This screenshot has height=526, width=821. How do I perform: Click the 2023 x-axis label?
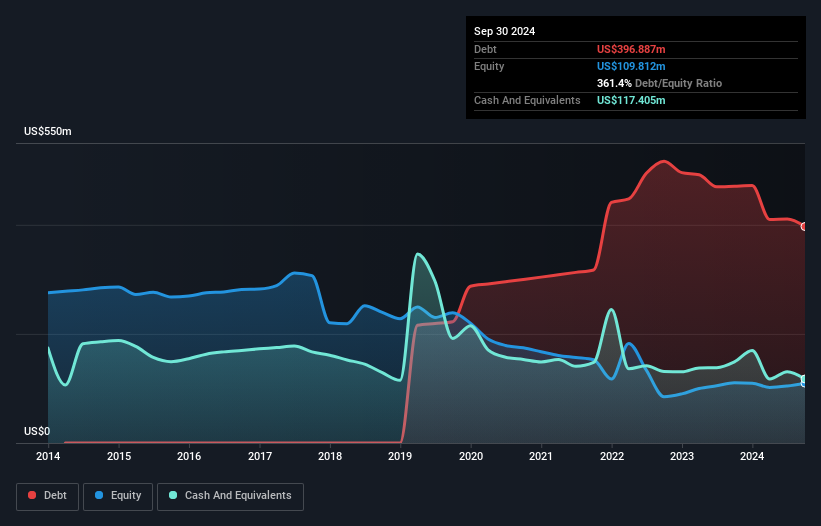pos(682,456)
